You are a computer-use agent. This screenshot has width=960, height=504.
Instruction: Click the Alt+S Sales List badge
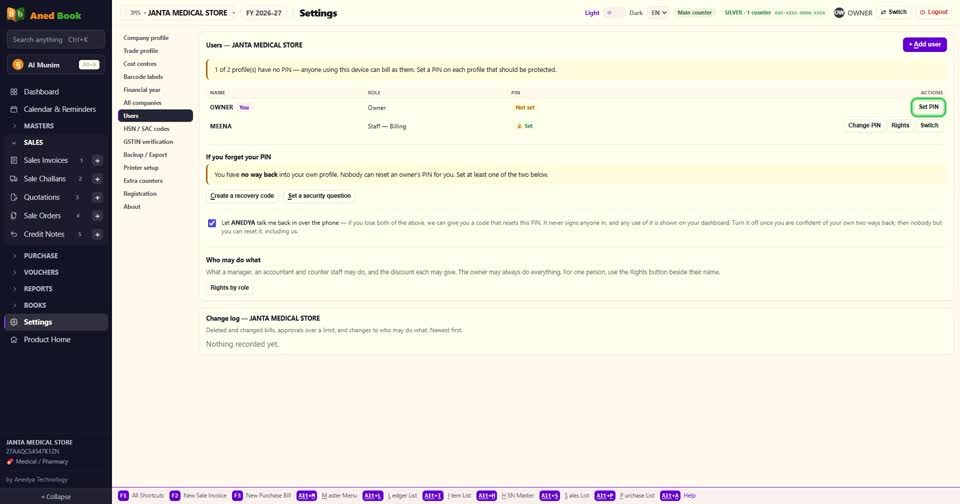pos(549,495)
